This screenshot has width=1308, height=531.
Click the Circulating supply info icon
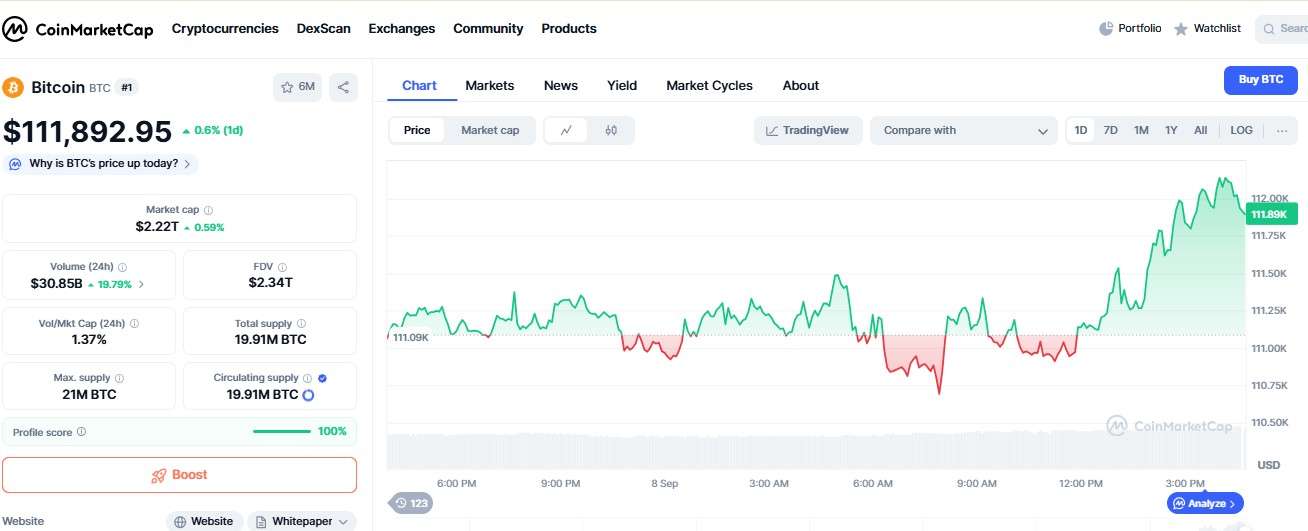(x=307, y=378)
